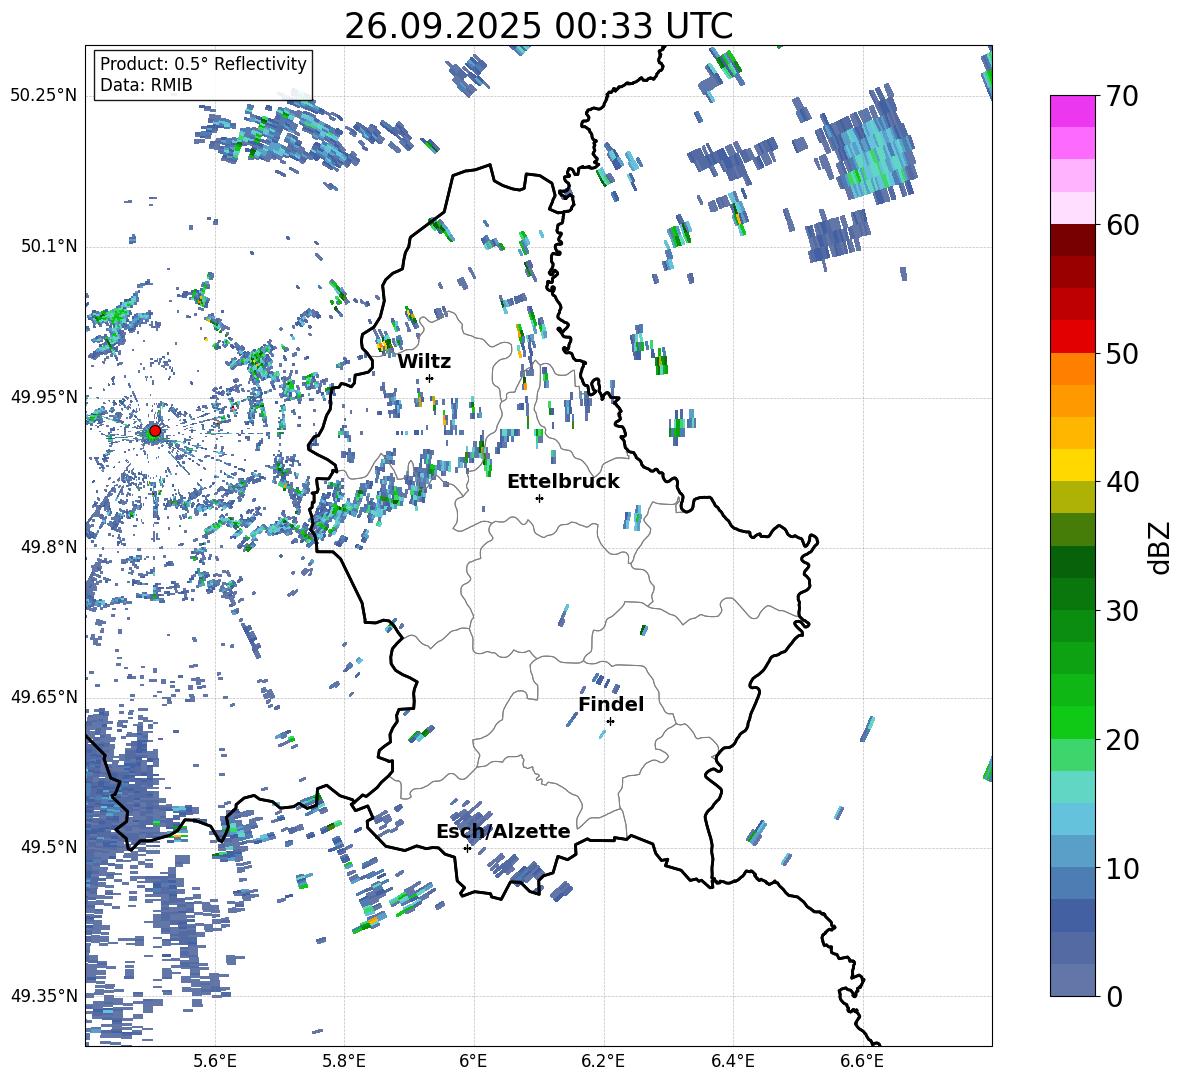Click the colorbar tick label 60
The height and width of the screenshot is (1081, 1184).
tap(1122, 225)
